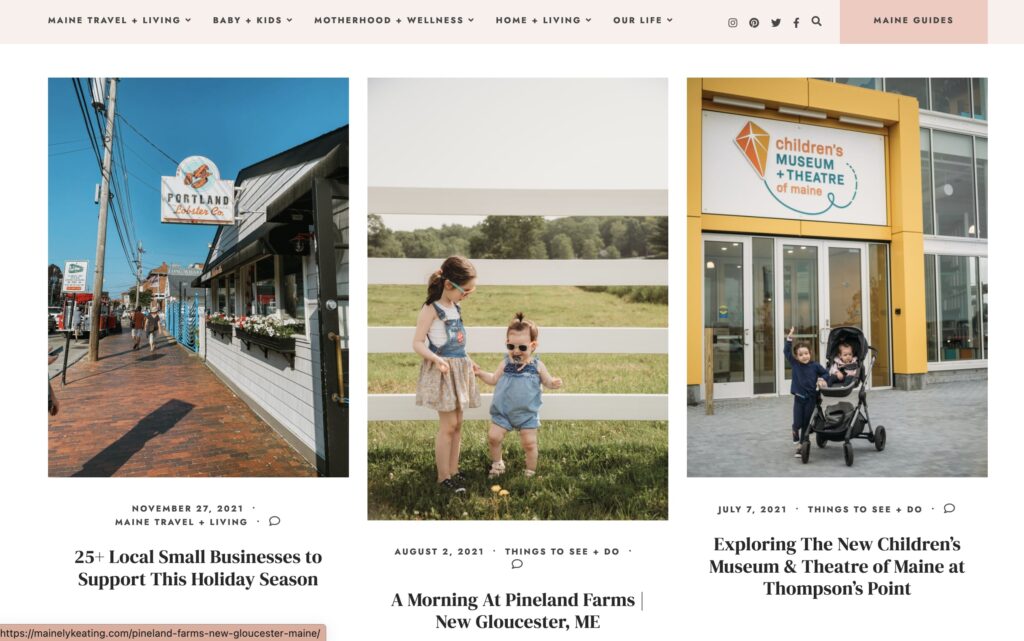Click the search magnifier icon
The width and height of the screenshot is (1024, 641).
(x=816, y=21)
